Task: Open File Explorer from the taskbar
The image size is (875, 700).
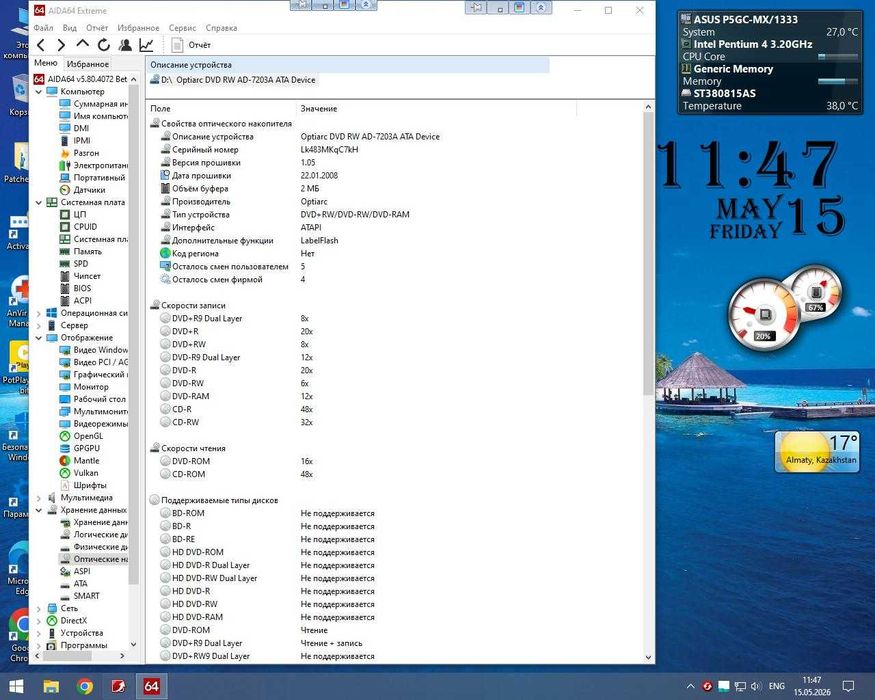Action: pos(51,686)
